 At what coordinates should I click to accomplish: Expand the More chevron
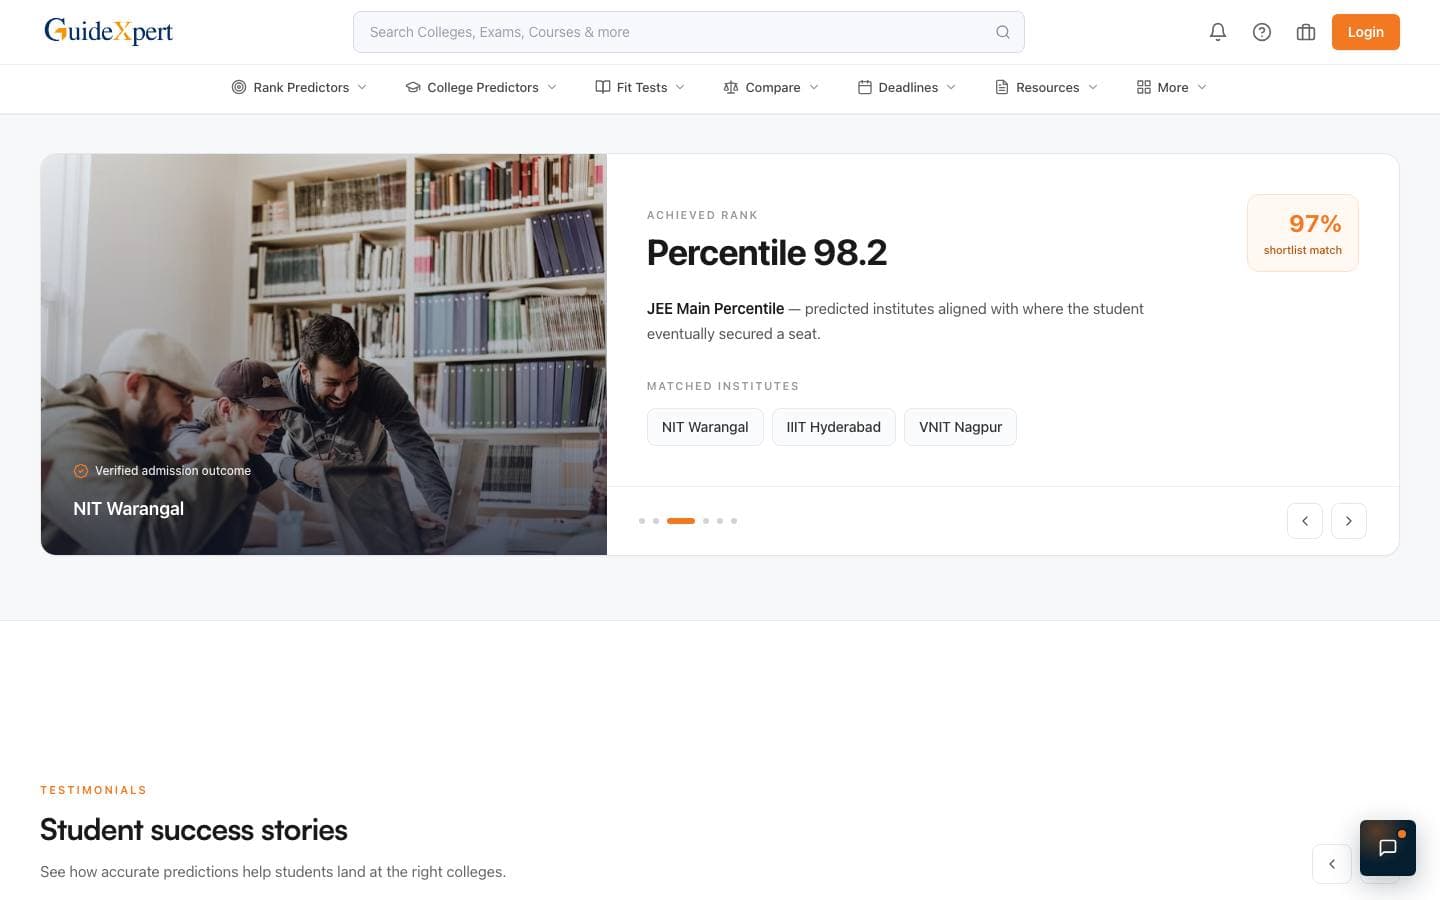1202,87
